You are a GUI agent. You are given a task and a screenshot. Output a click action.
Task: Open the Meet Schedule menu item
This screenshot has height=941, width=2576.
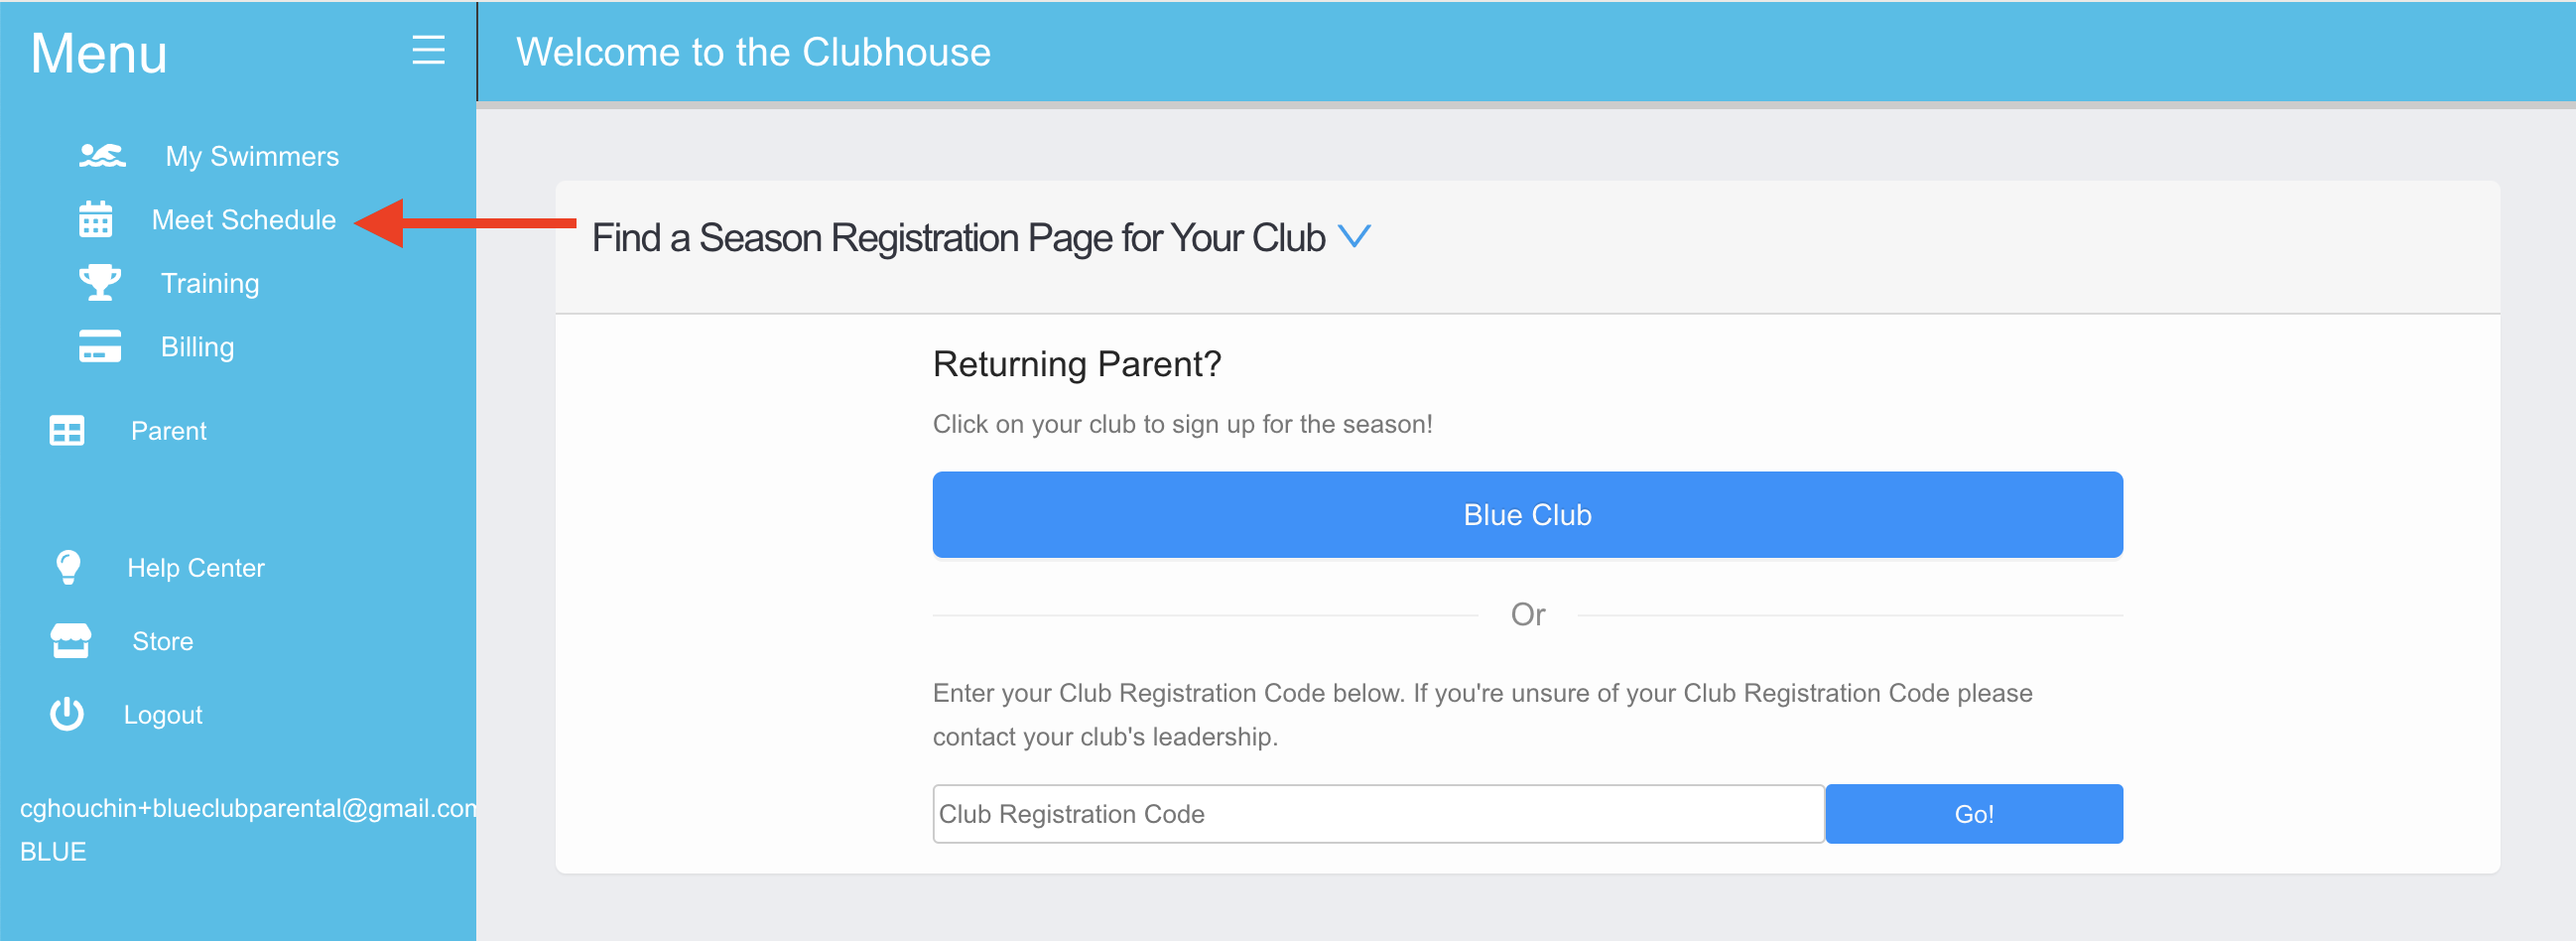tap(243, 220)
